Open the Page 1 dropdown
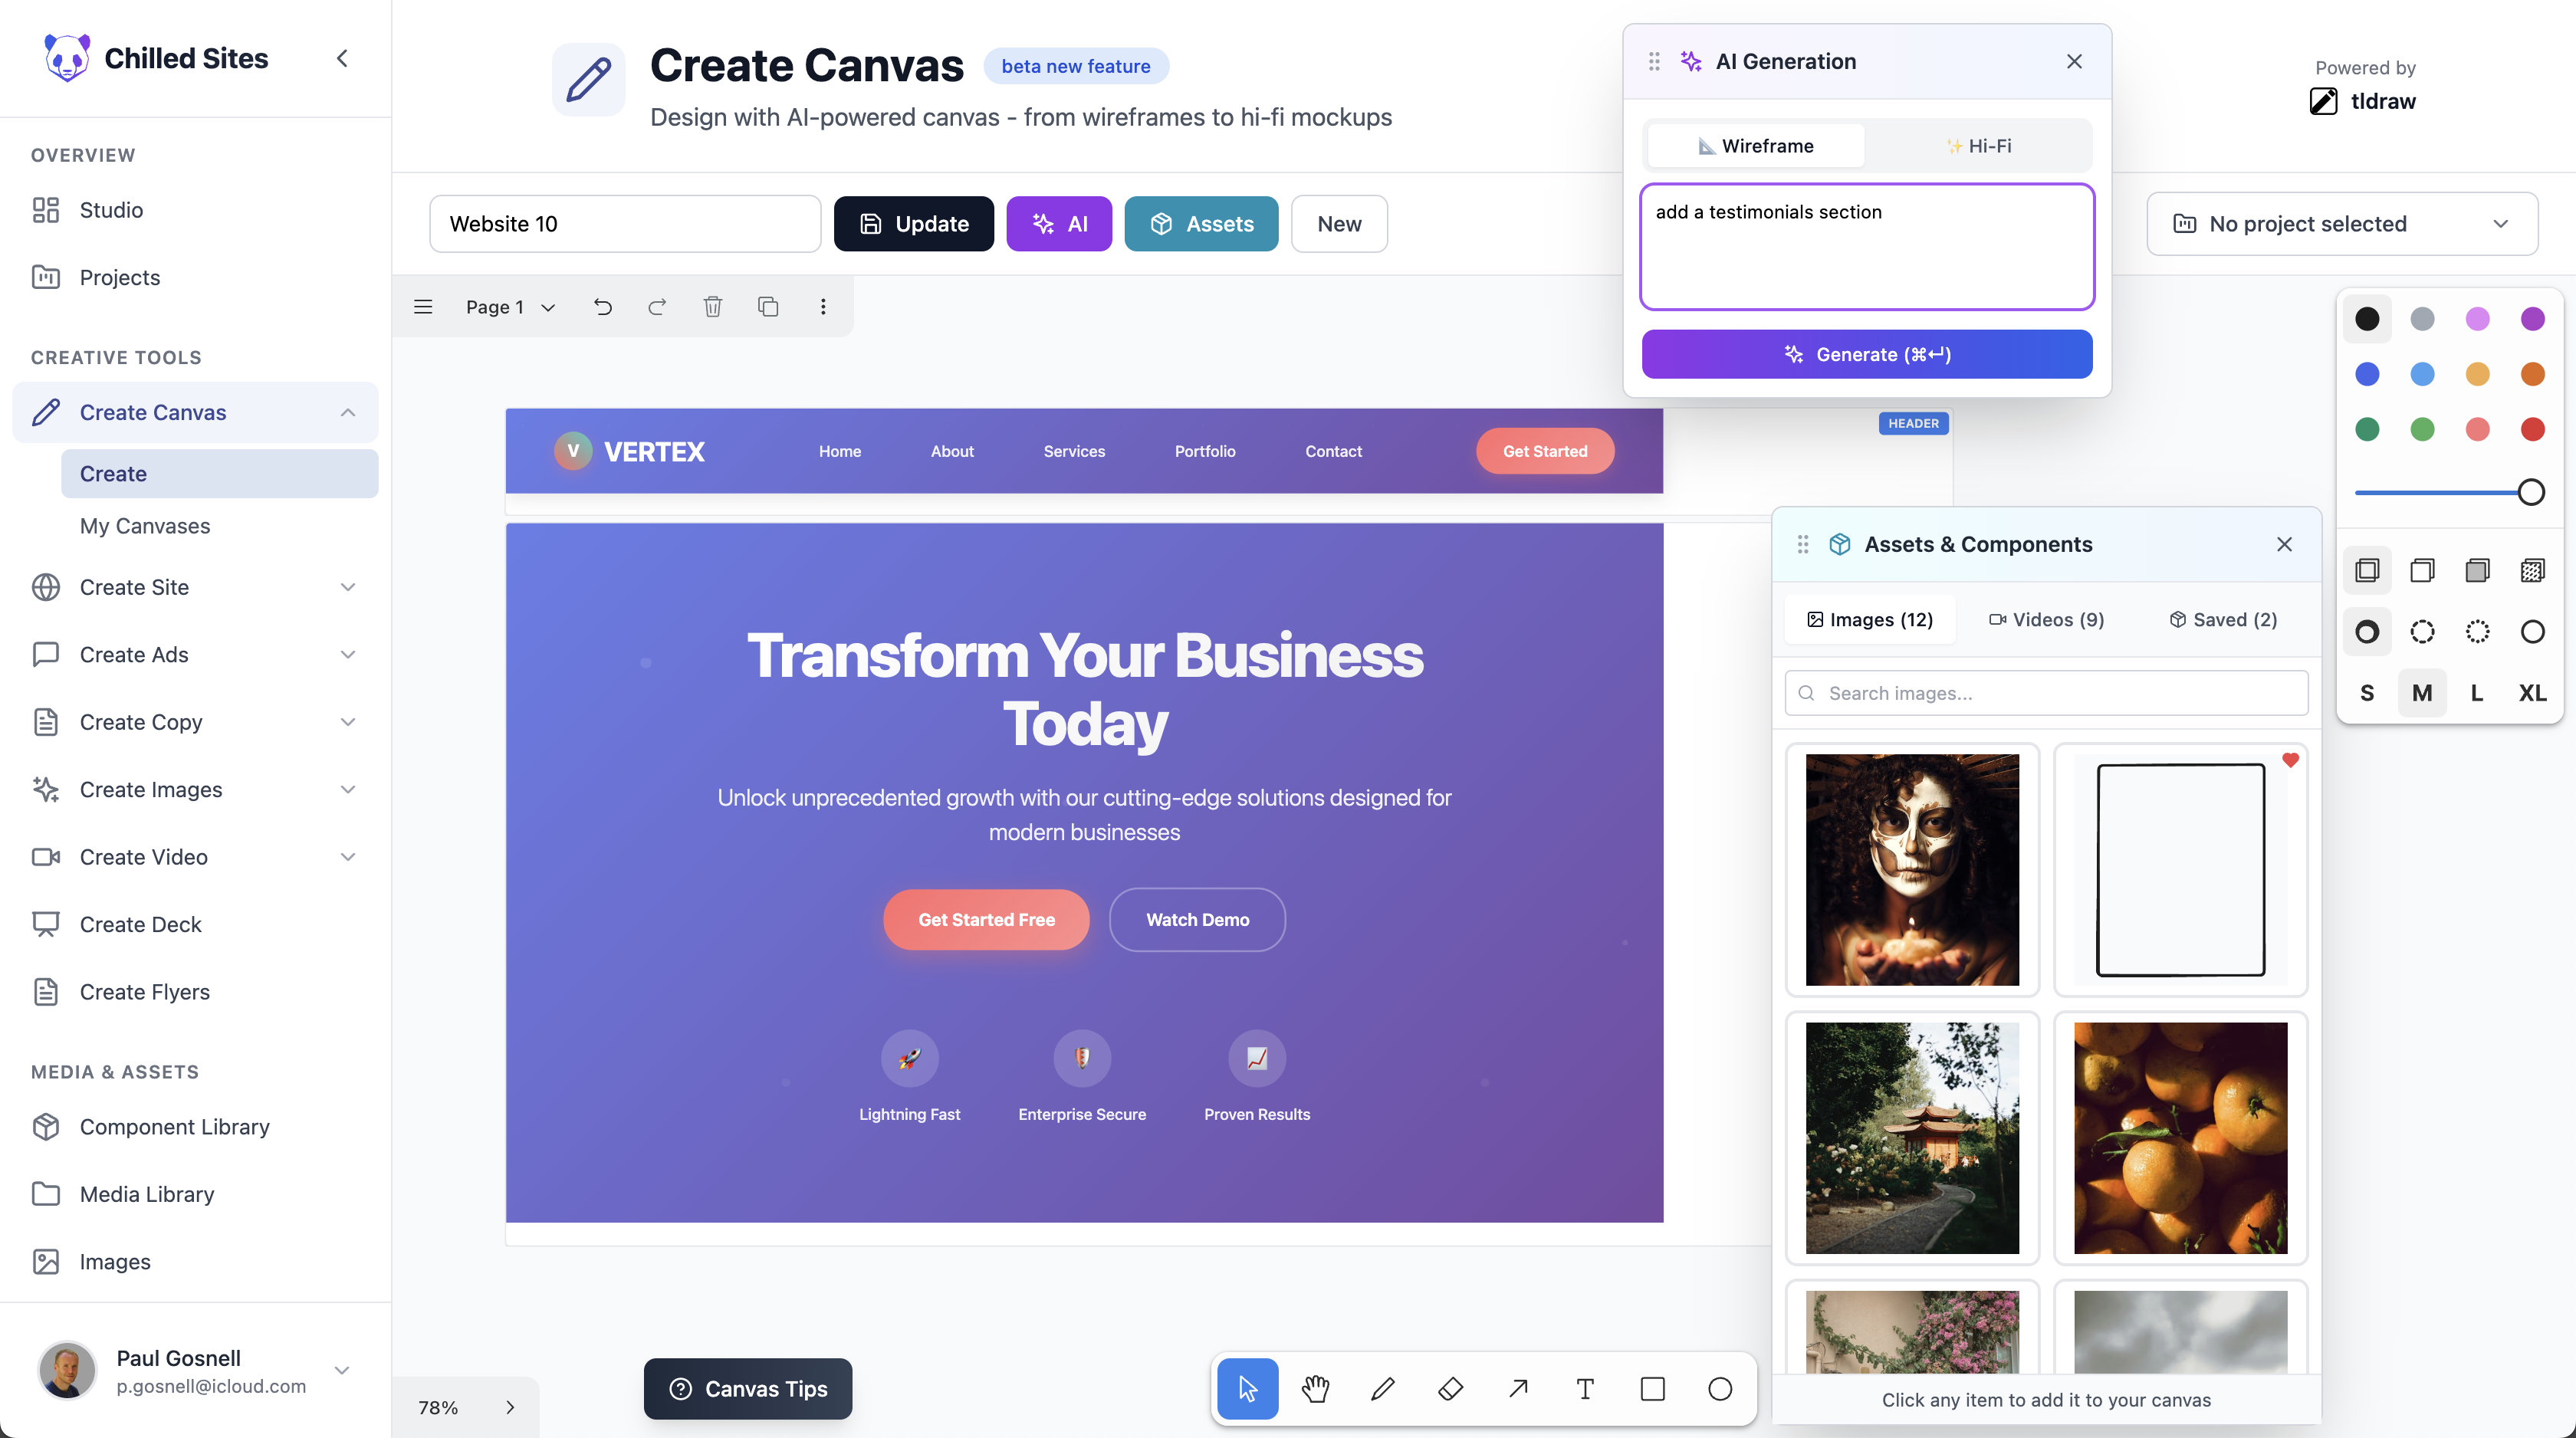 pos(509,307)
